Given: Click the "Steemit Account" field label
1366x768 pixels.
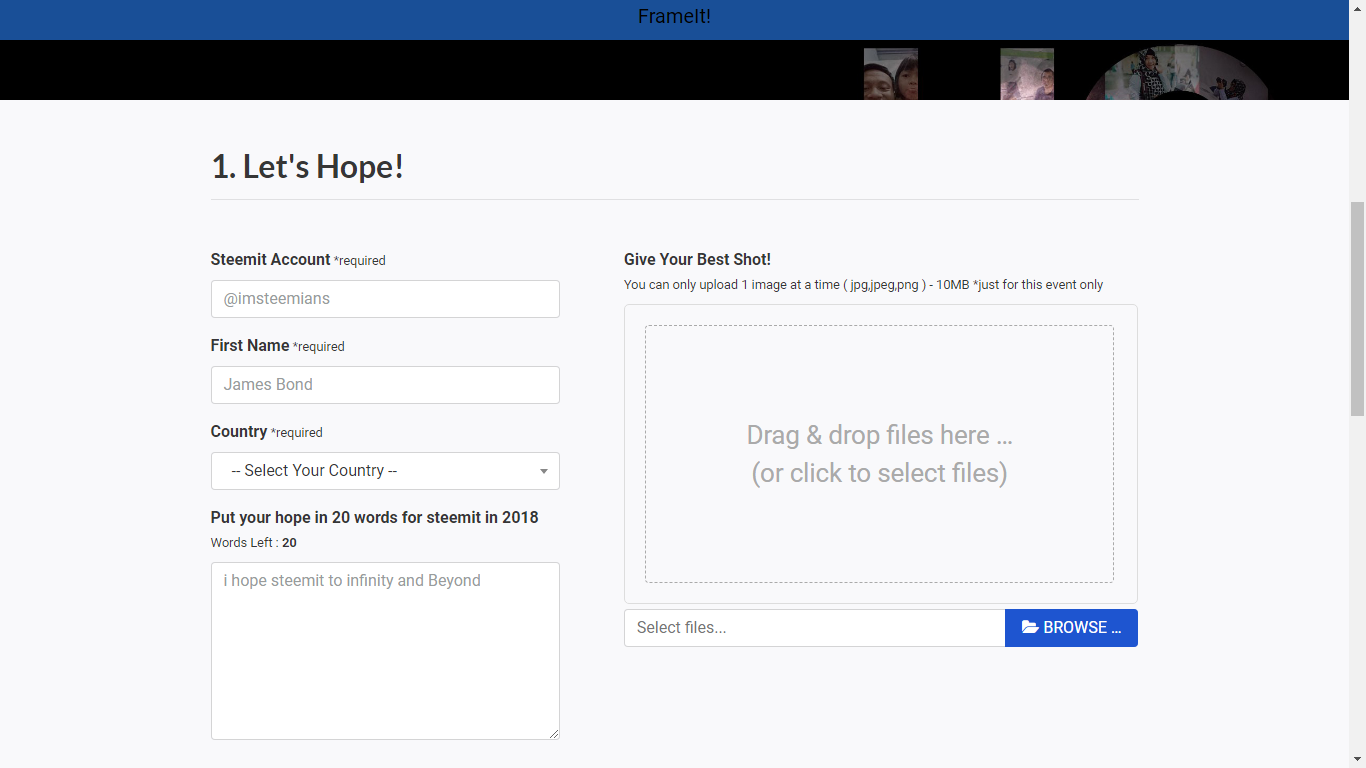Looking at the screenshot, I should (x=270, y=259).
